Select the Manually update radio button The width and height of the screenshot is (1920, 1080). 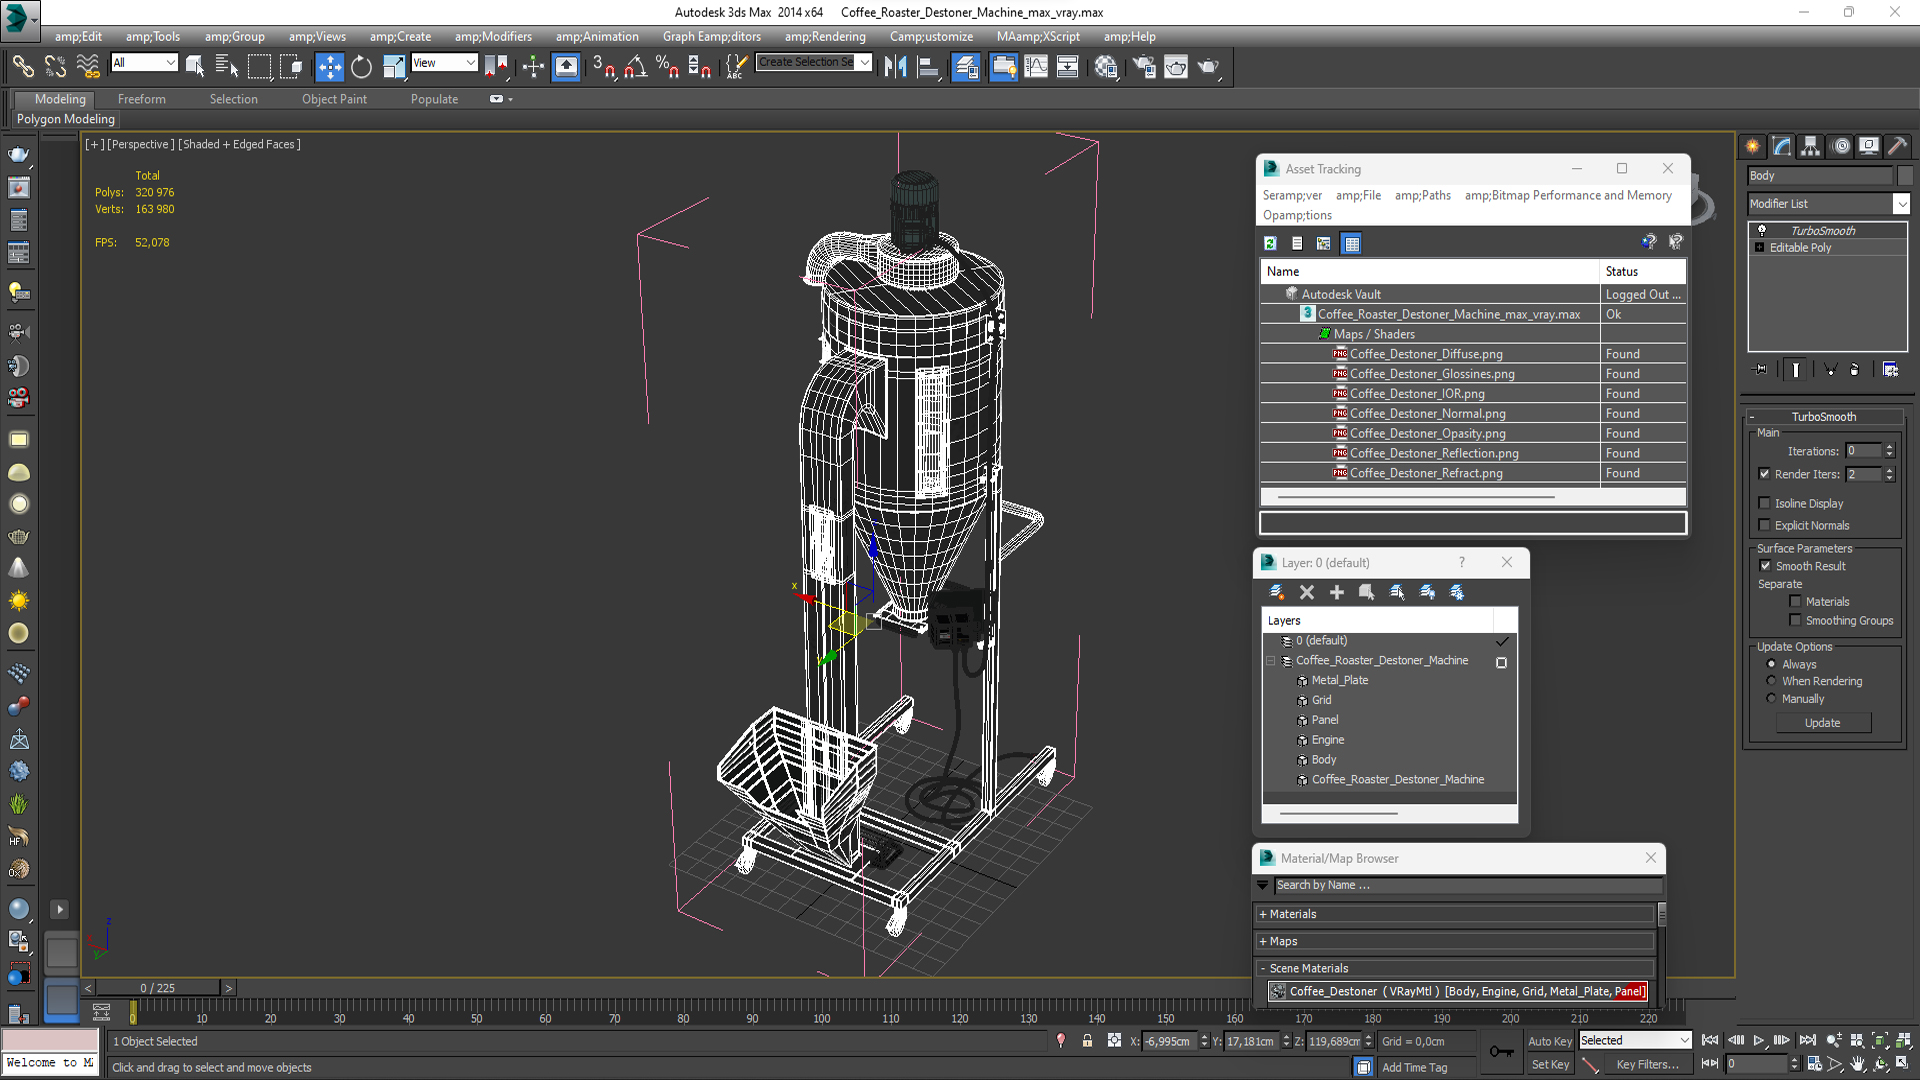[1771, 699]
